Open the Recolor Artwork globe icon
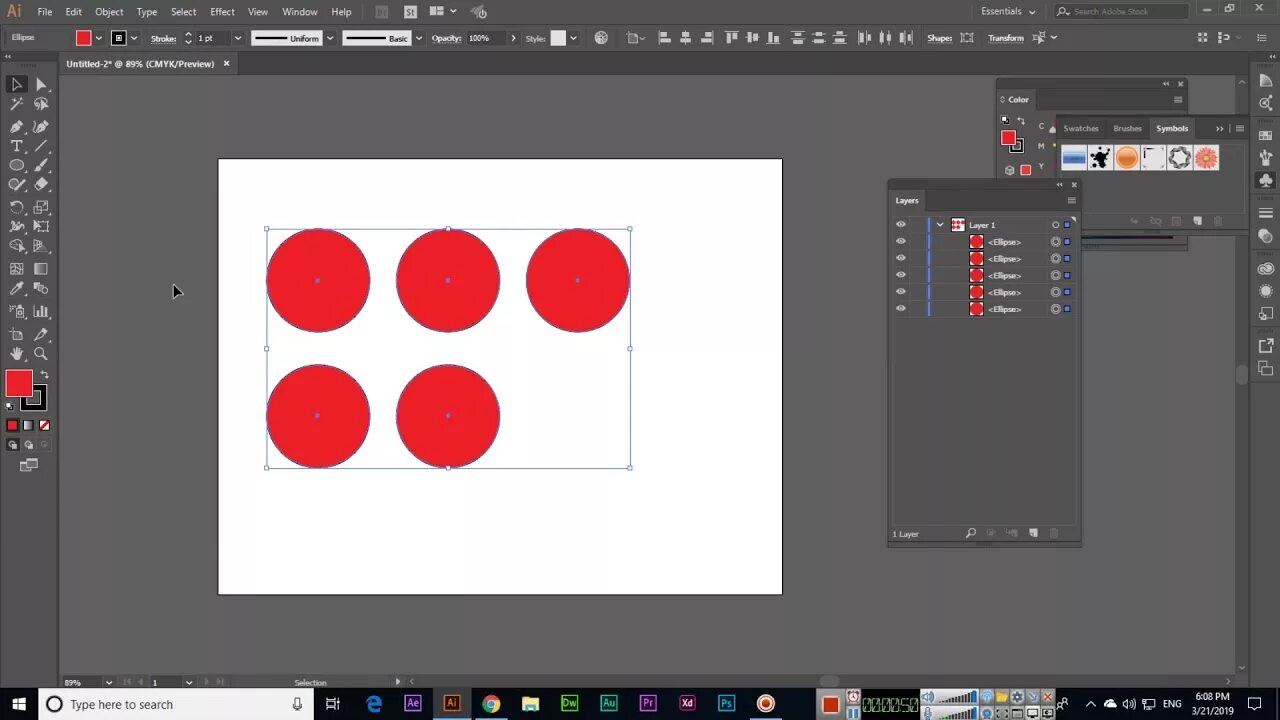The height and width of the screenshot is (720, 1280). (x=601, y=38)
